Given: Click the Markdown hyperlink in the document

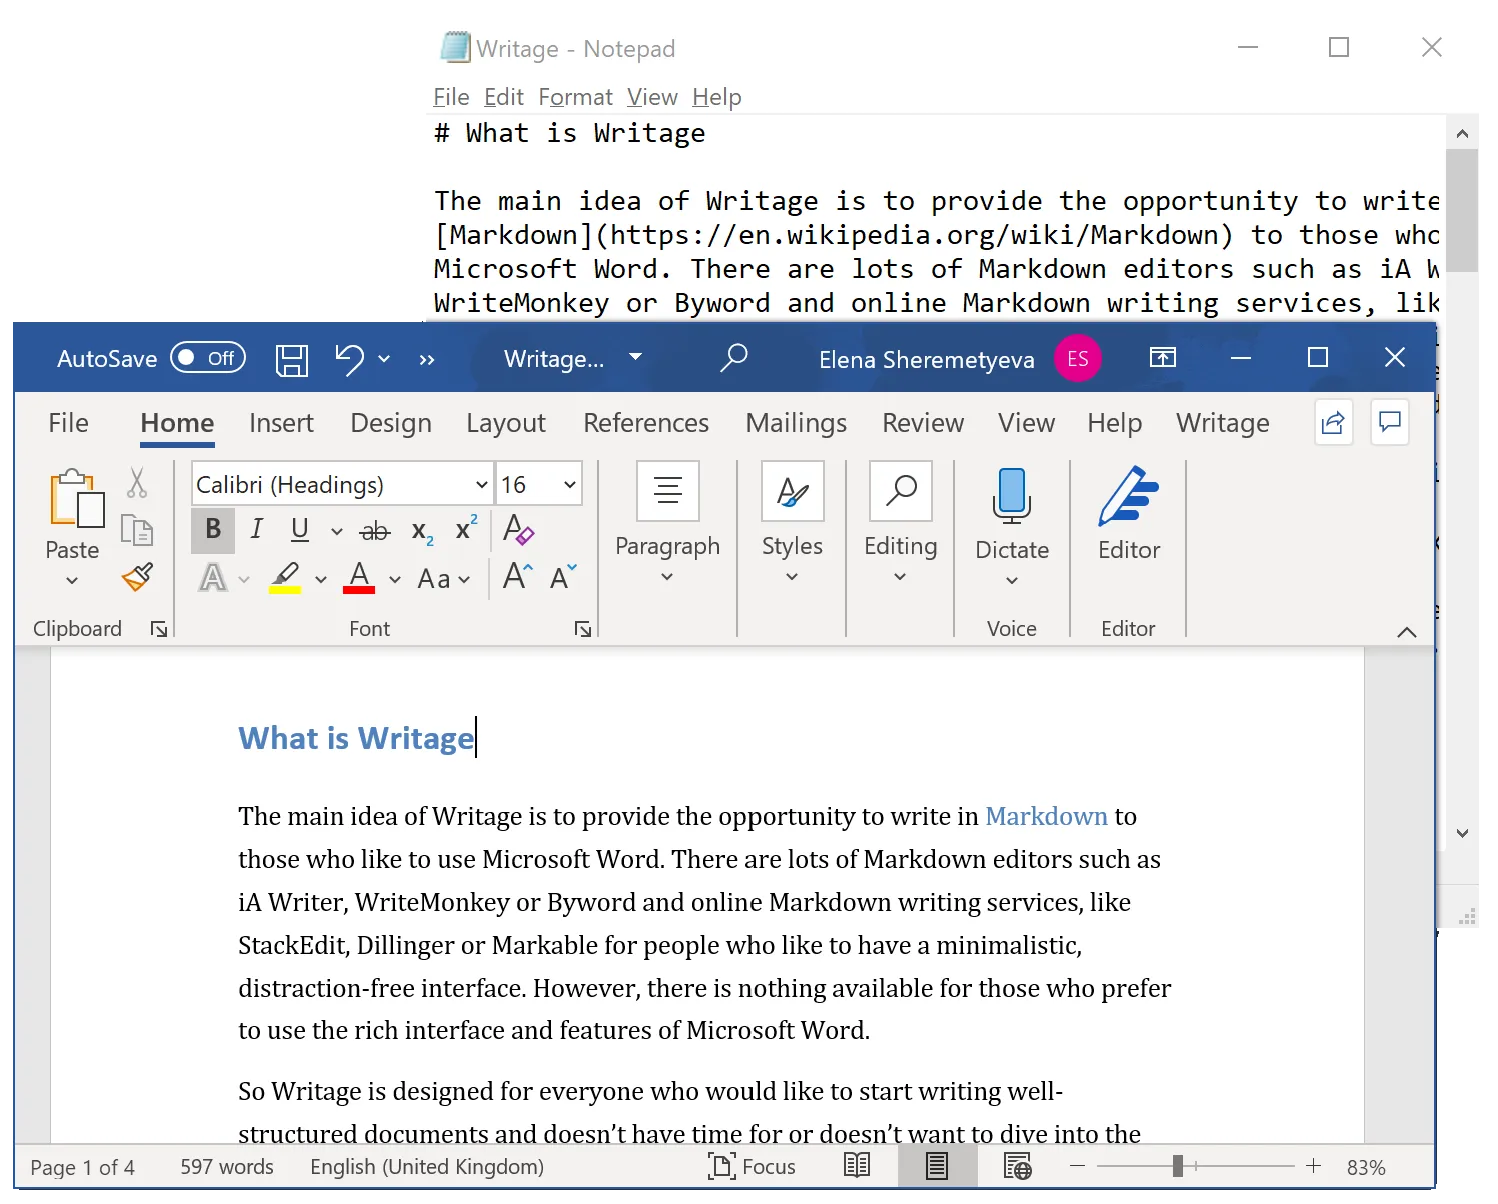Looking at the screenshot, I should (1046, 816).
